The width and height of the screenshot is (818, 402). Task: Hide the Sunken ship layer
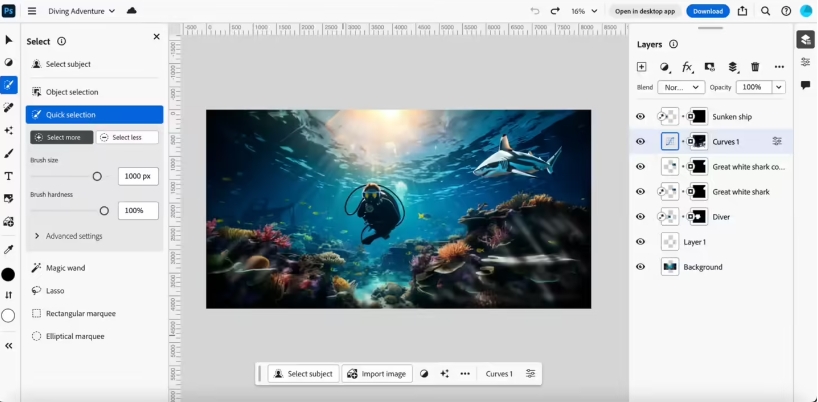click(x=641, y=117)
